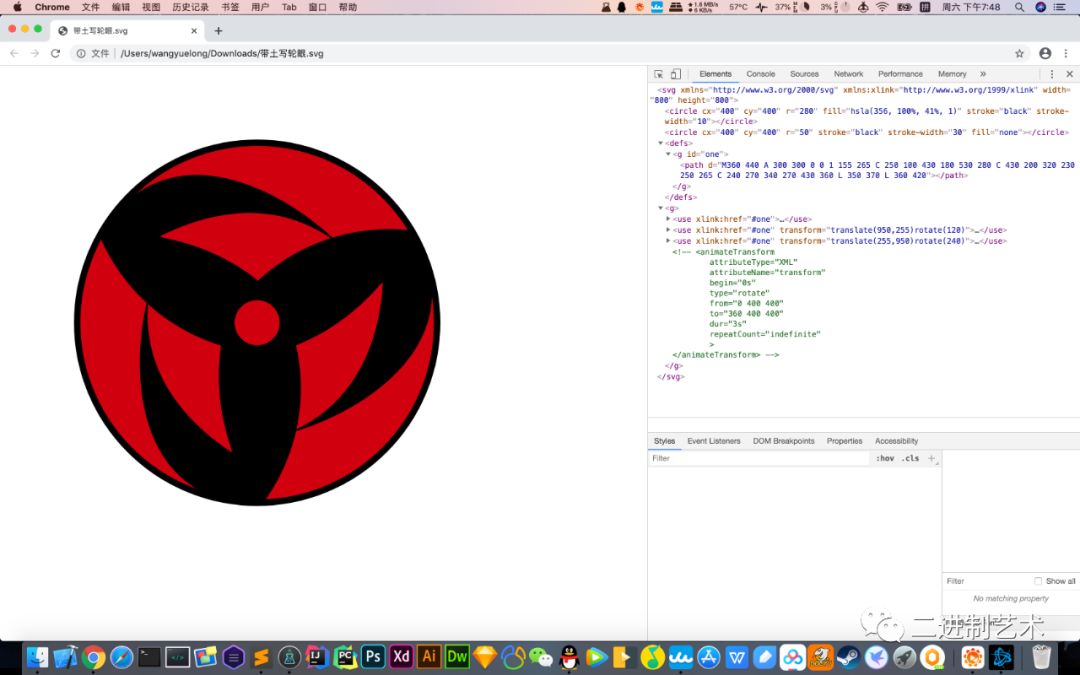This screenshot has width=1080, height=675.
Task: Open the Properties pane tab
Action: 844,441
